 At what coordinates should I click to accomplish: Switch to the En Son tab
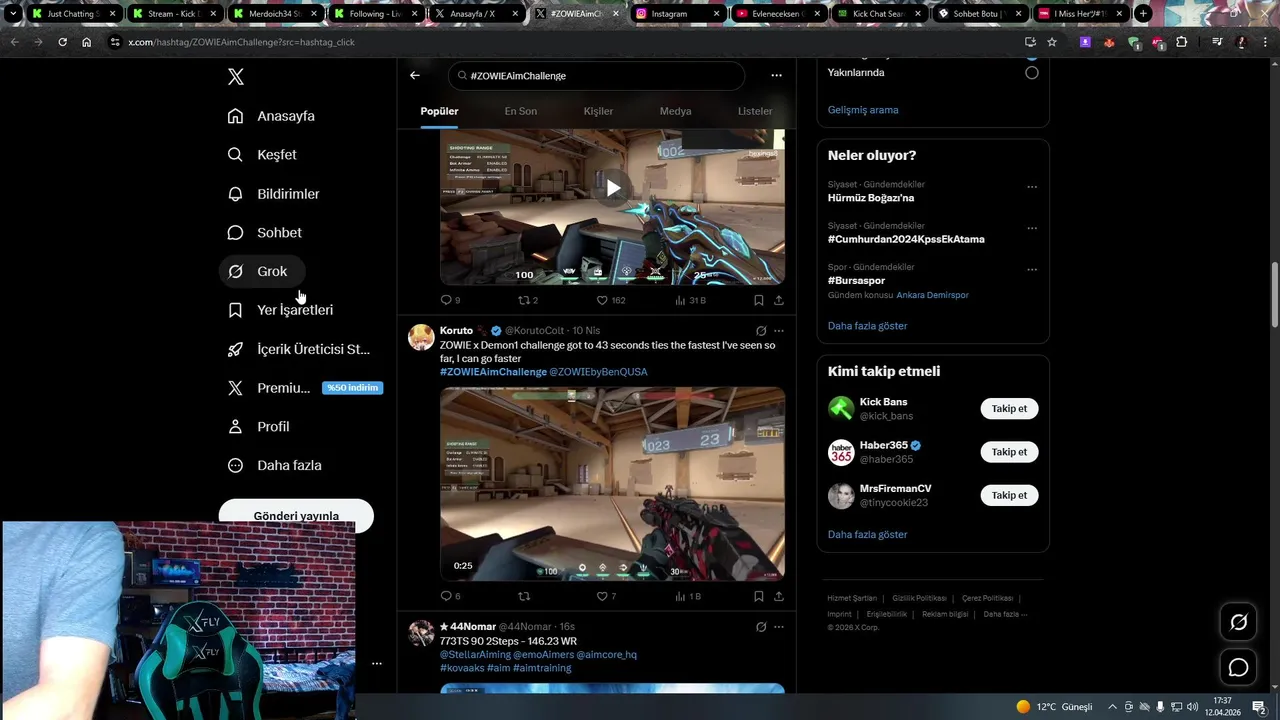[x=520, y=111]
